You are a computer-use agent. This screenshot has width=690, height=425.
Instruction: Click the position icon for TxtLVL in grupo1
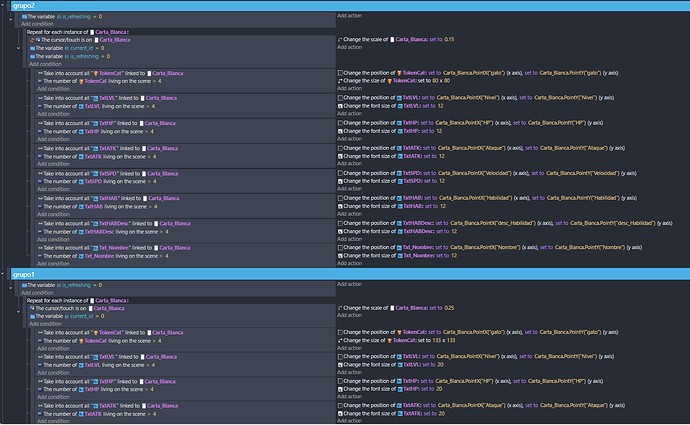coord(341,356)
